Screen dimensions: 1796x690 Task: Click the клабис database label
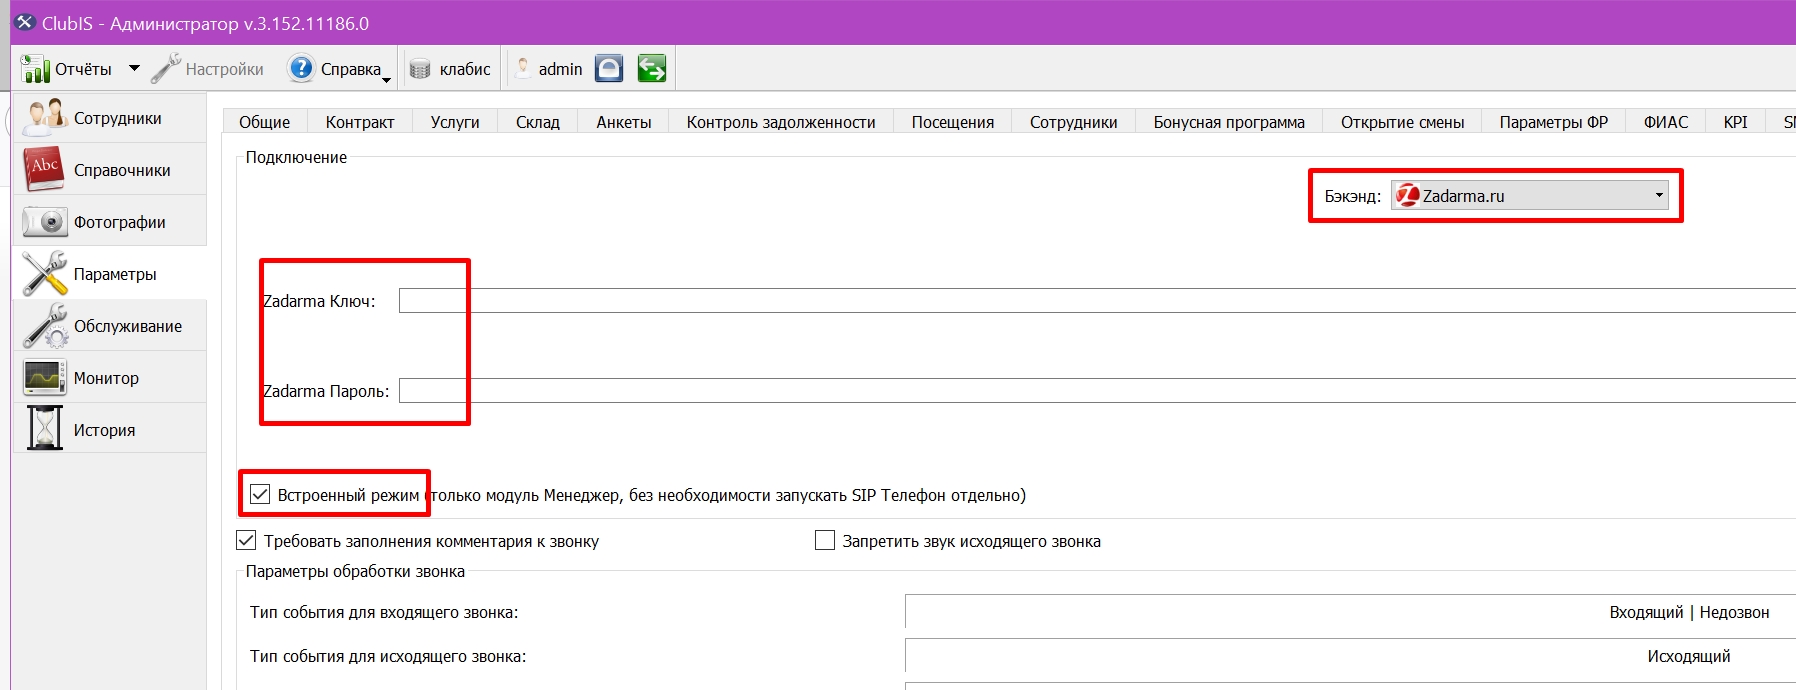point(465,69)
